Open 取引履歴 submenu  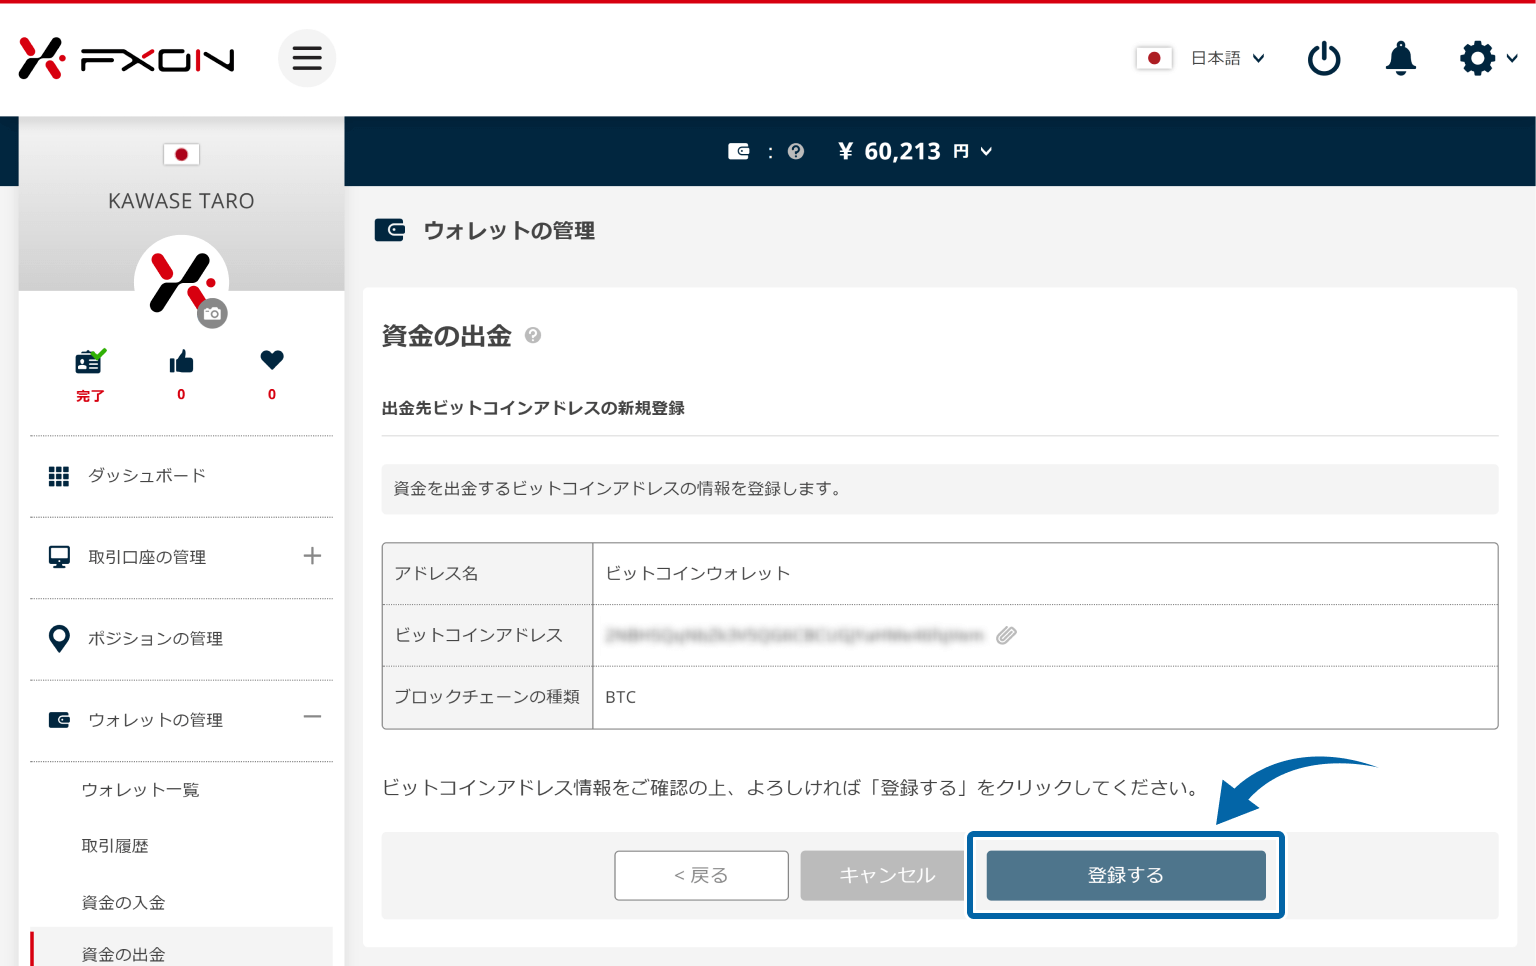(115, 846)
